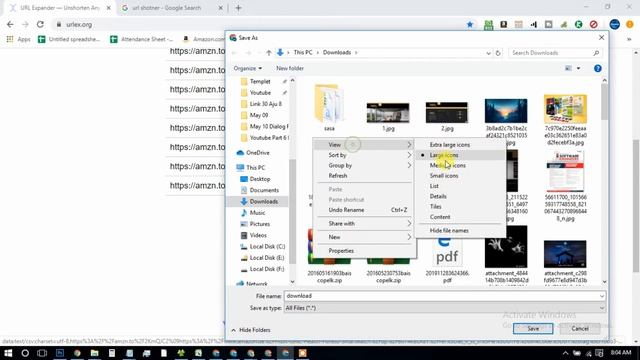Click the bookmark star icon in Chrome

[470, 24]
